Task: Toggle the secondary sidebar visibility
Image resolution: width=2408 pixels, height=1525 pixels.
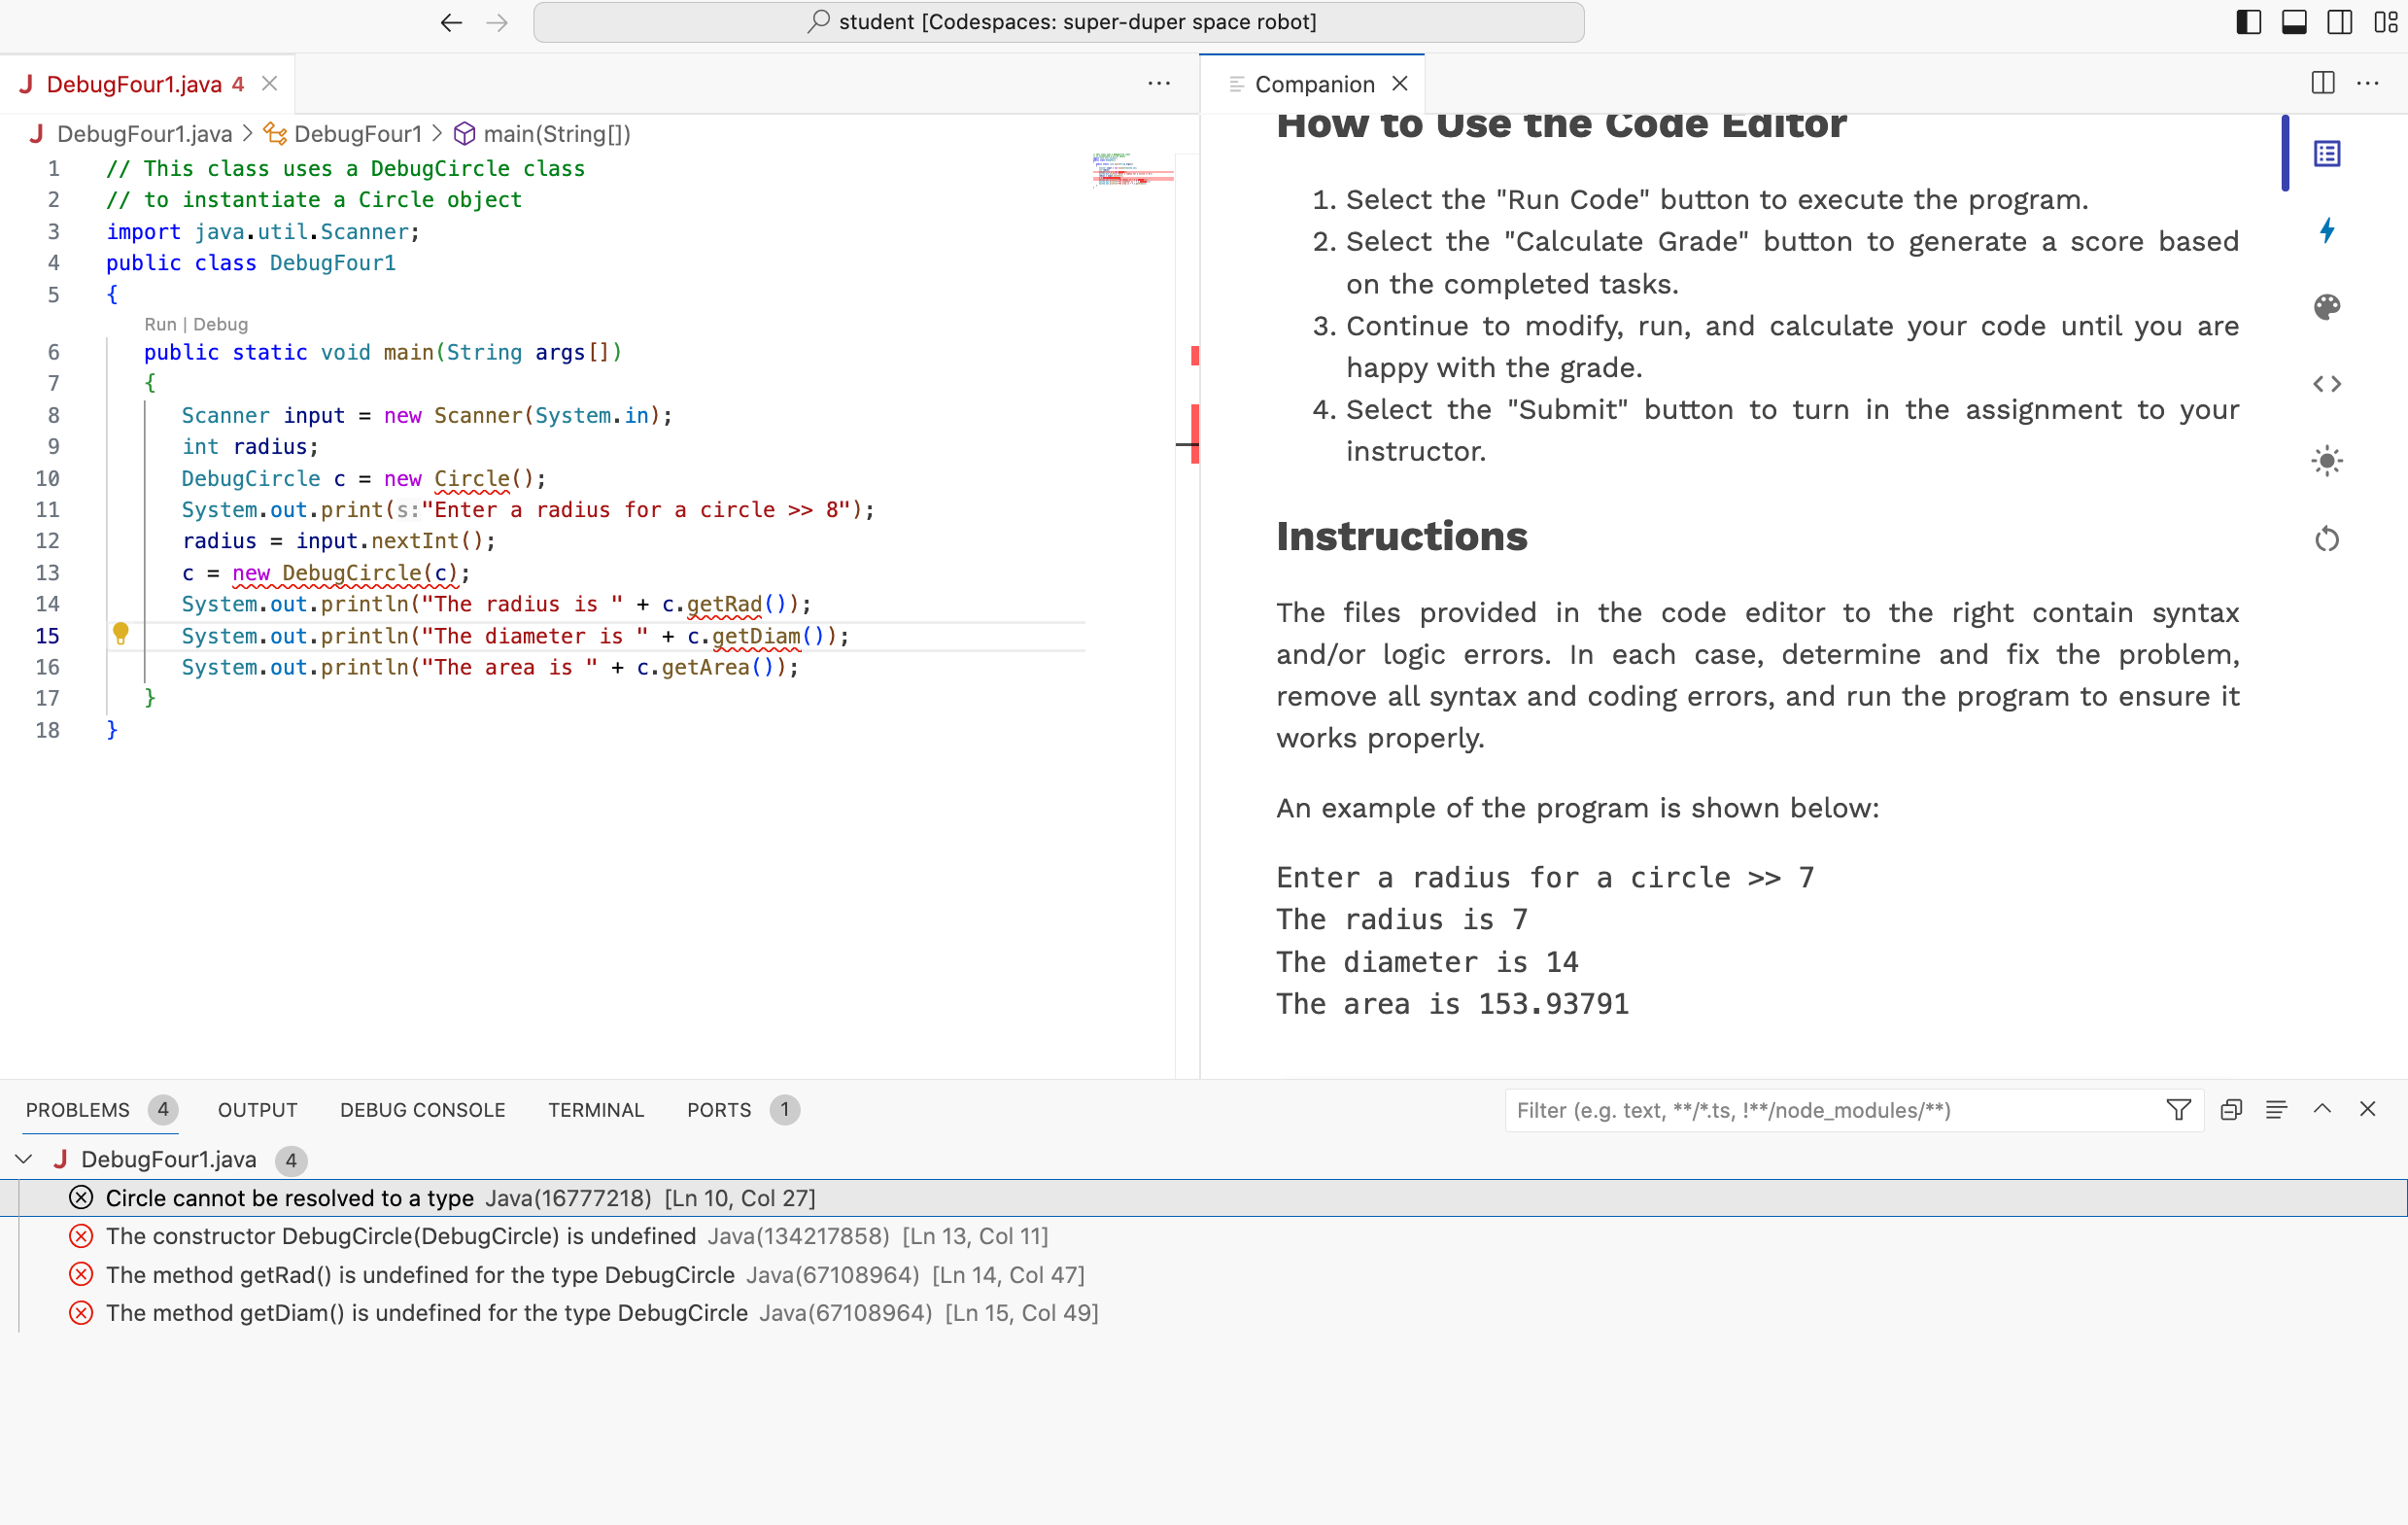Action: point(2339,21)
